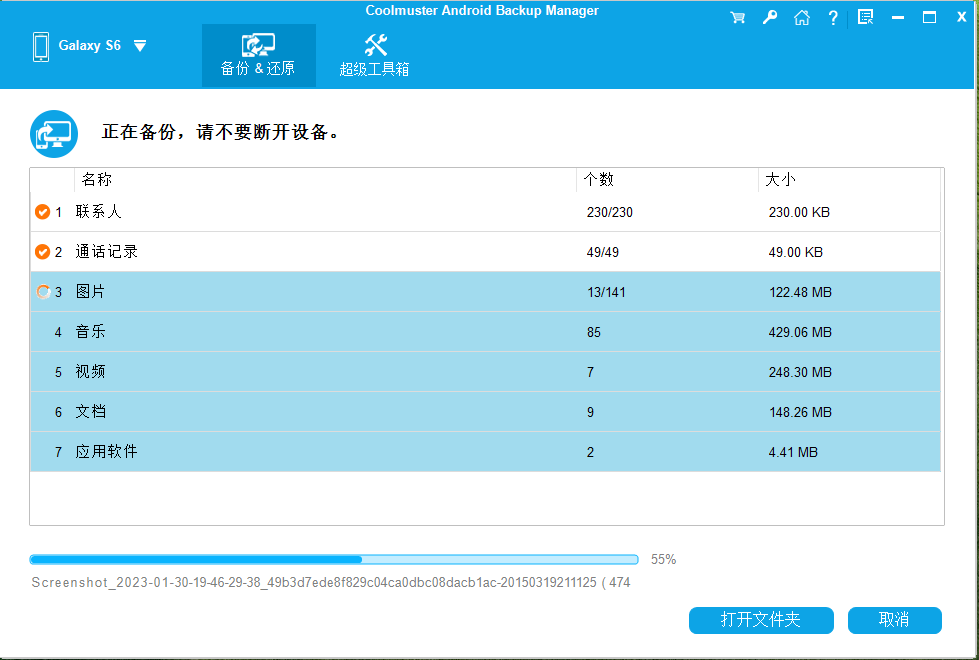979x660 pixels.
Task: Click the 85 music count cell
Action: tap(594, 332)
